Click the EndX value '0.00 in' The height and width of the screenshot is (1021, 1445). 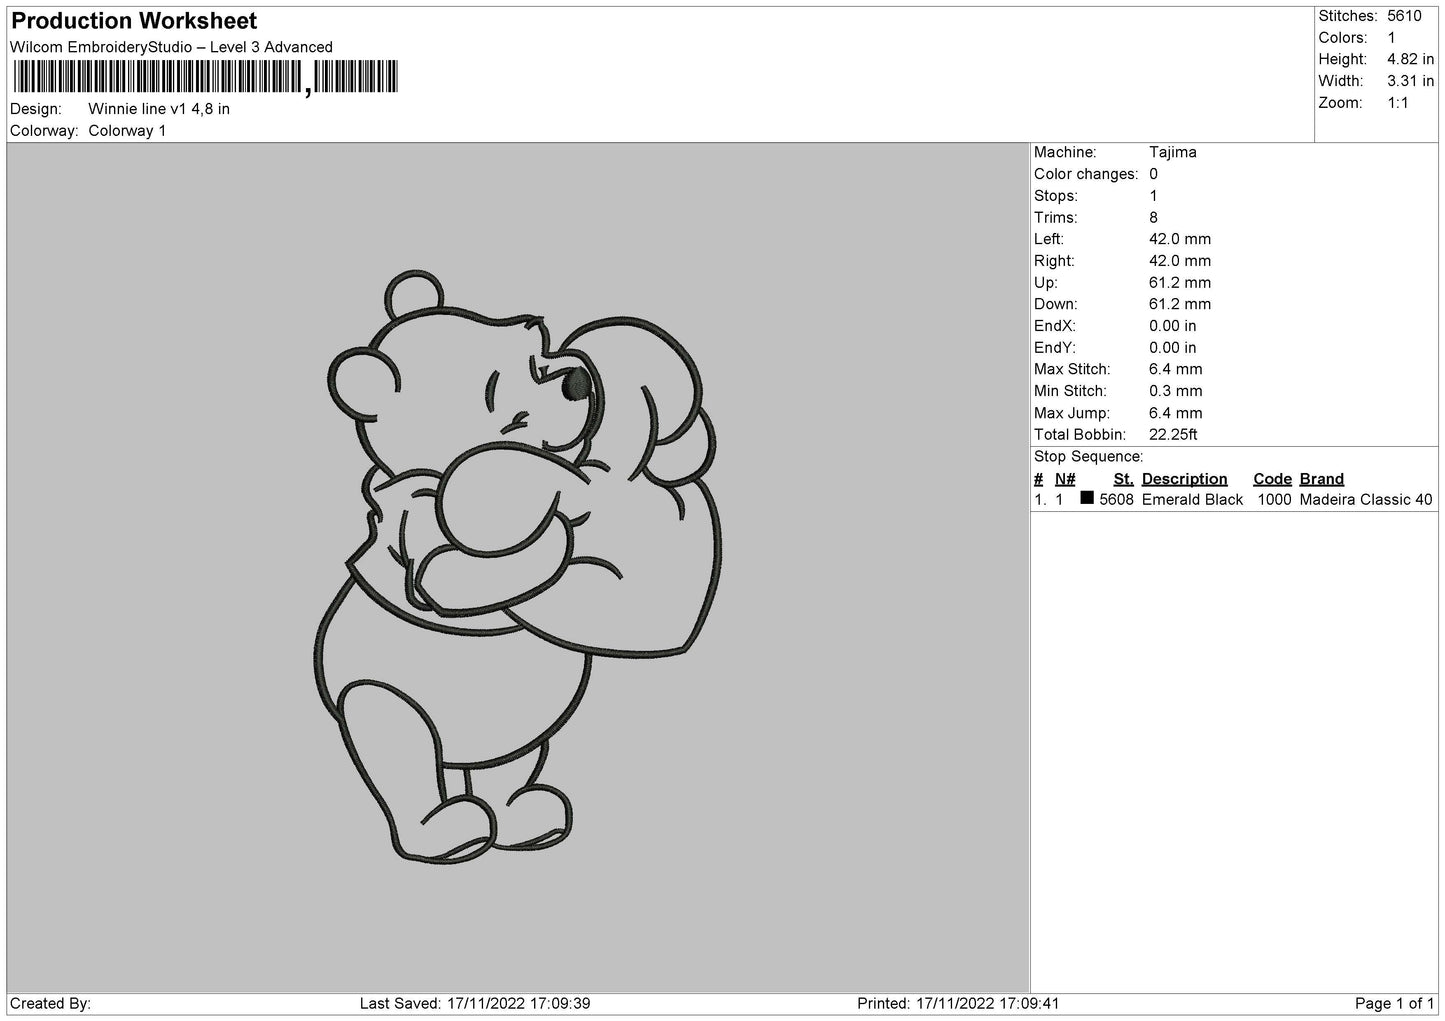point(1172,326)
